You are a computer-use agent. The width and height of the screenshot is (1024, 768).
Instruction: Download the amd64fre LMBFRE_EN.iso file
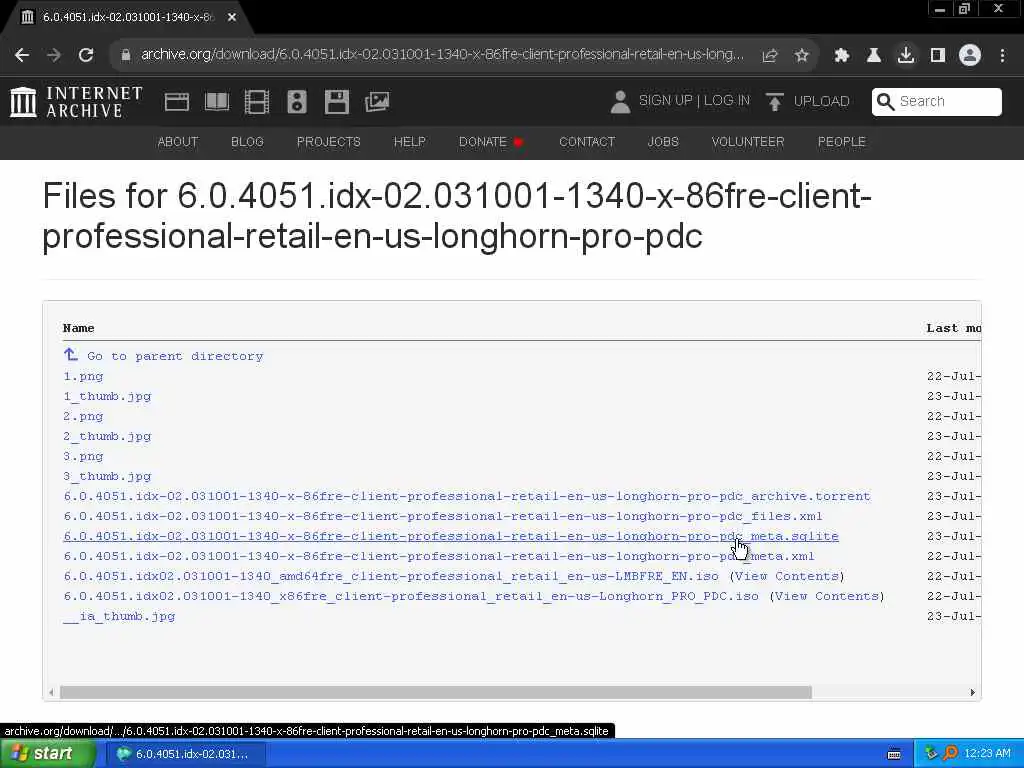[391, 576]
